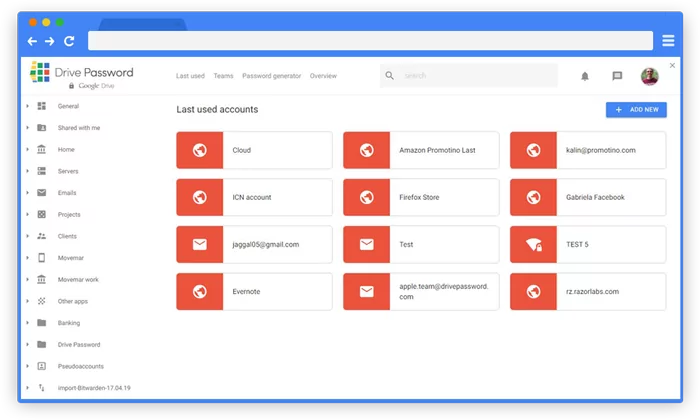Click the Emails envelope icon in sidebar

(42, 192)
